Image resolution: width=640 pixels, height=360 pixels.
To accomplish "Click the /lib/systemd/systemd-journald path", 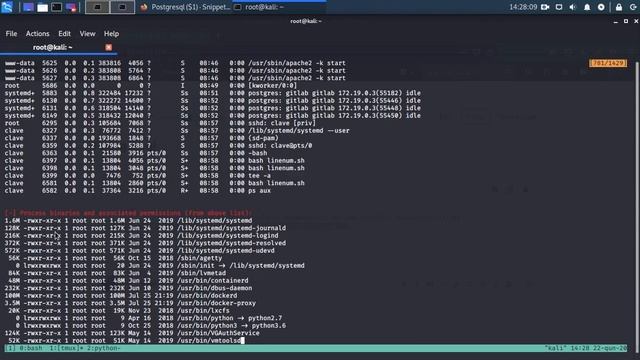I will tap(231, 228).
